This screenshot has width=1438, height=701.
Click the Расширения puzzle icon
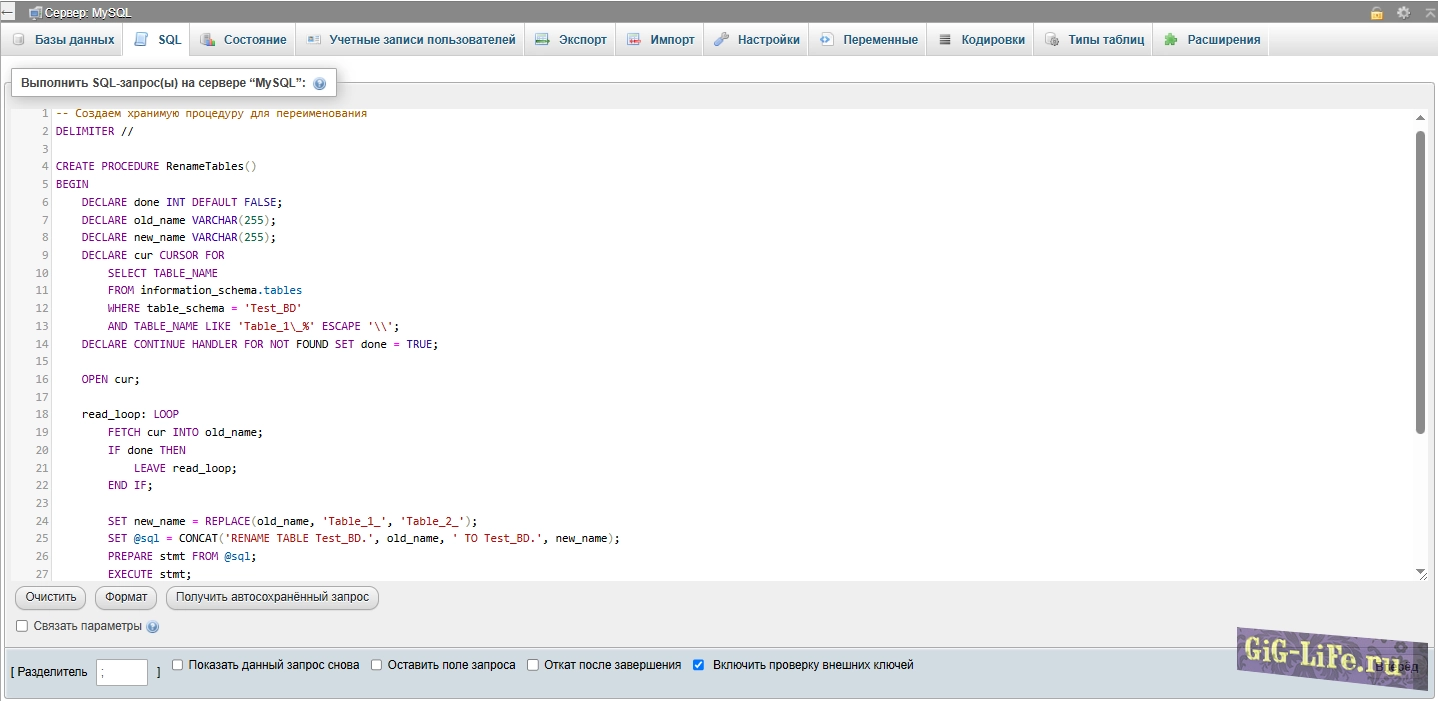[1170, 40]
